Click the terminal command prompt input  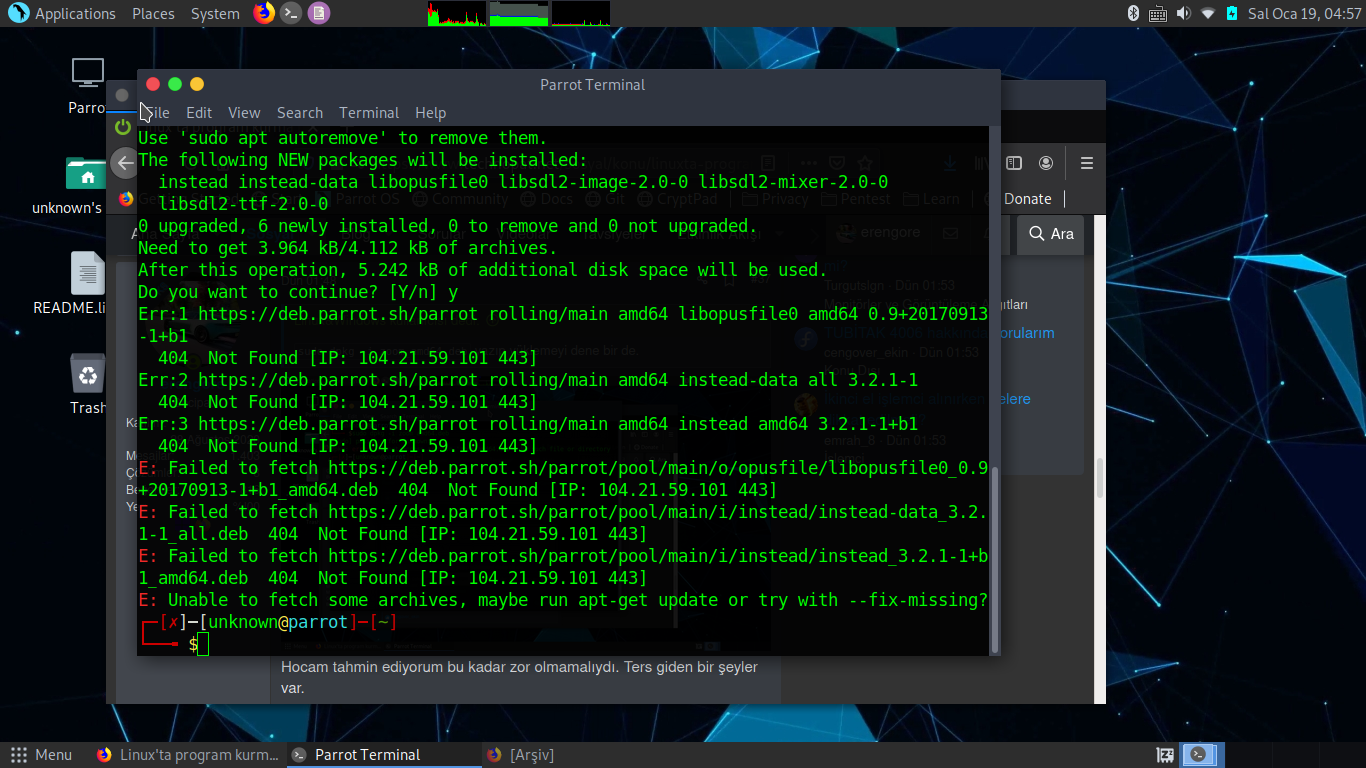(203, 644)
